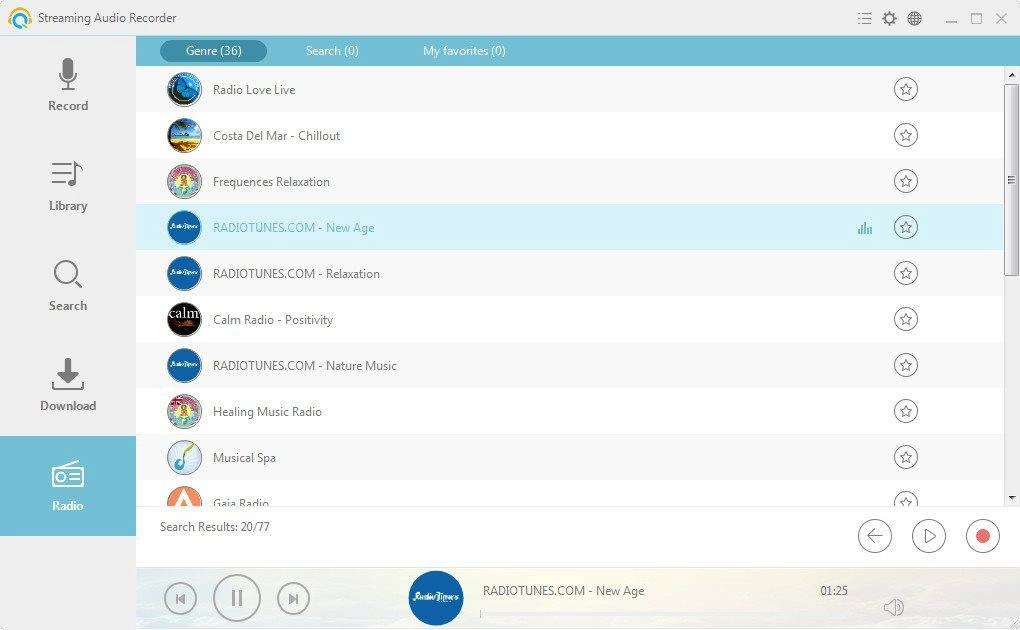Click the app logo in title bar
The image size is (1020, 630).
[x=20, y=18]
